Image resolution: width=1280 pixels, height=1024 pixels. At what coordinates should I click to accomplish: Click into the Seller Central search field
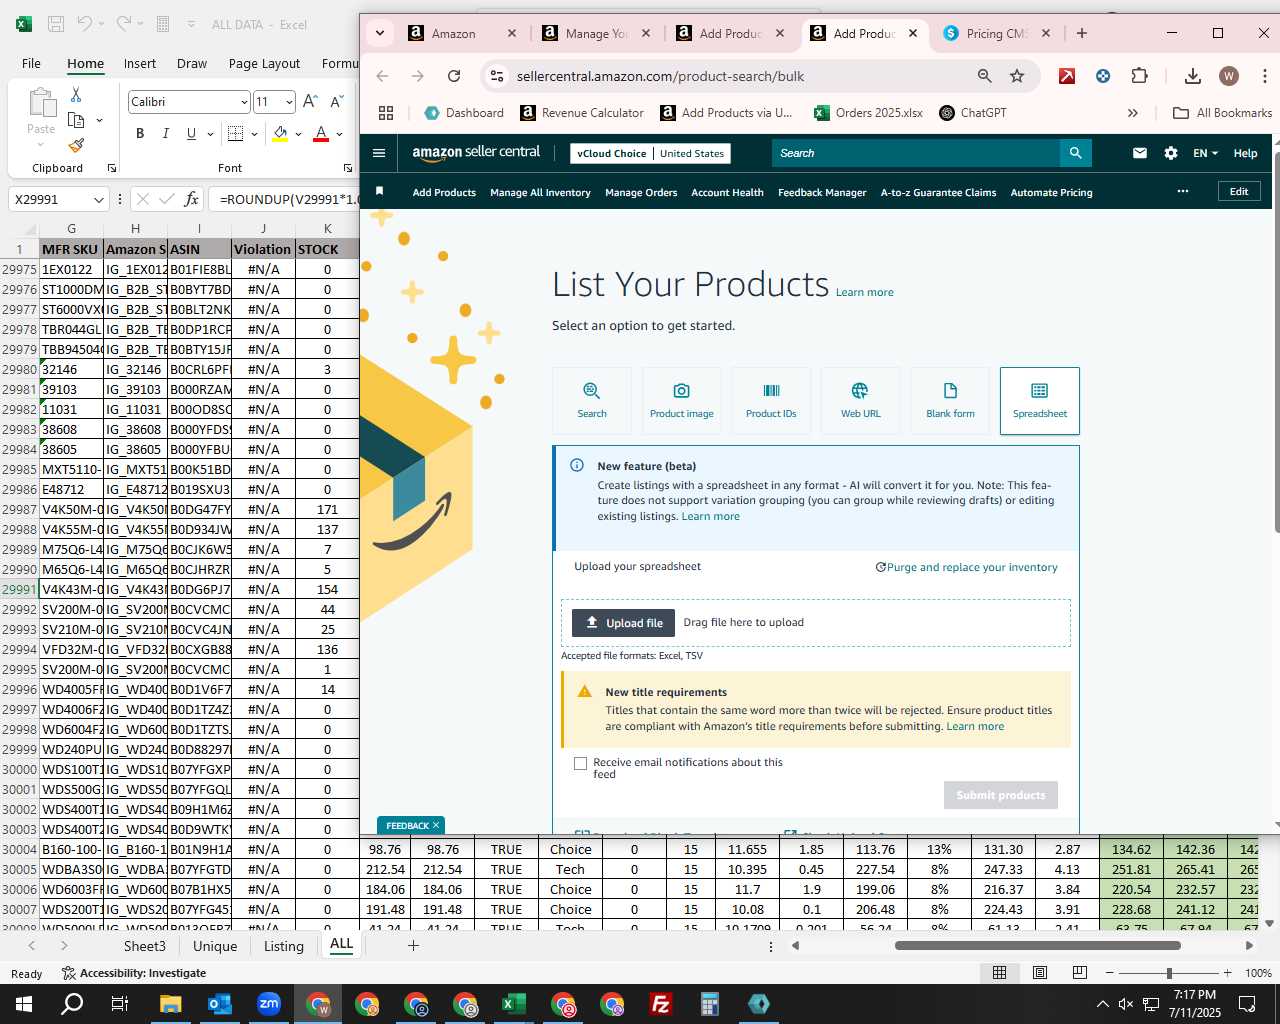click(x=915, y=153)
